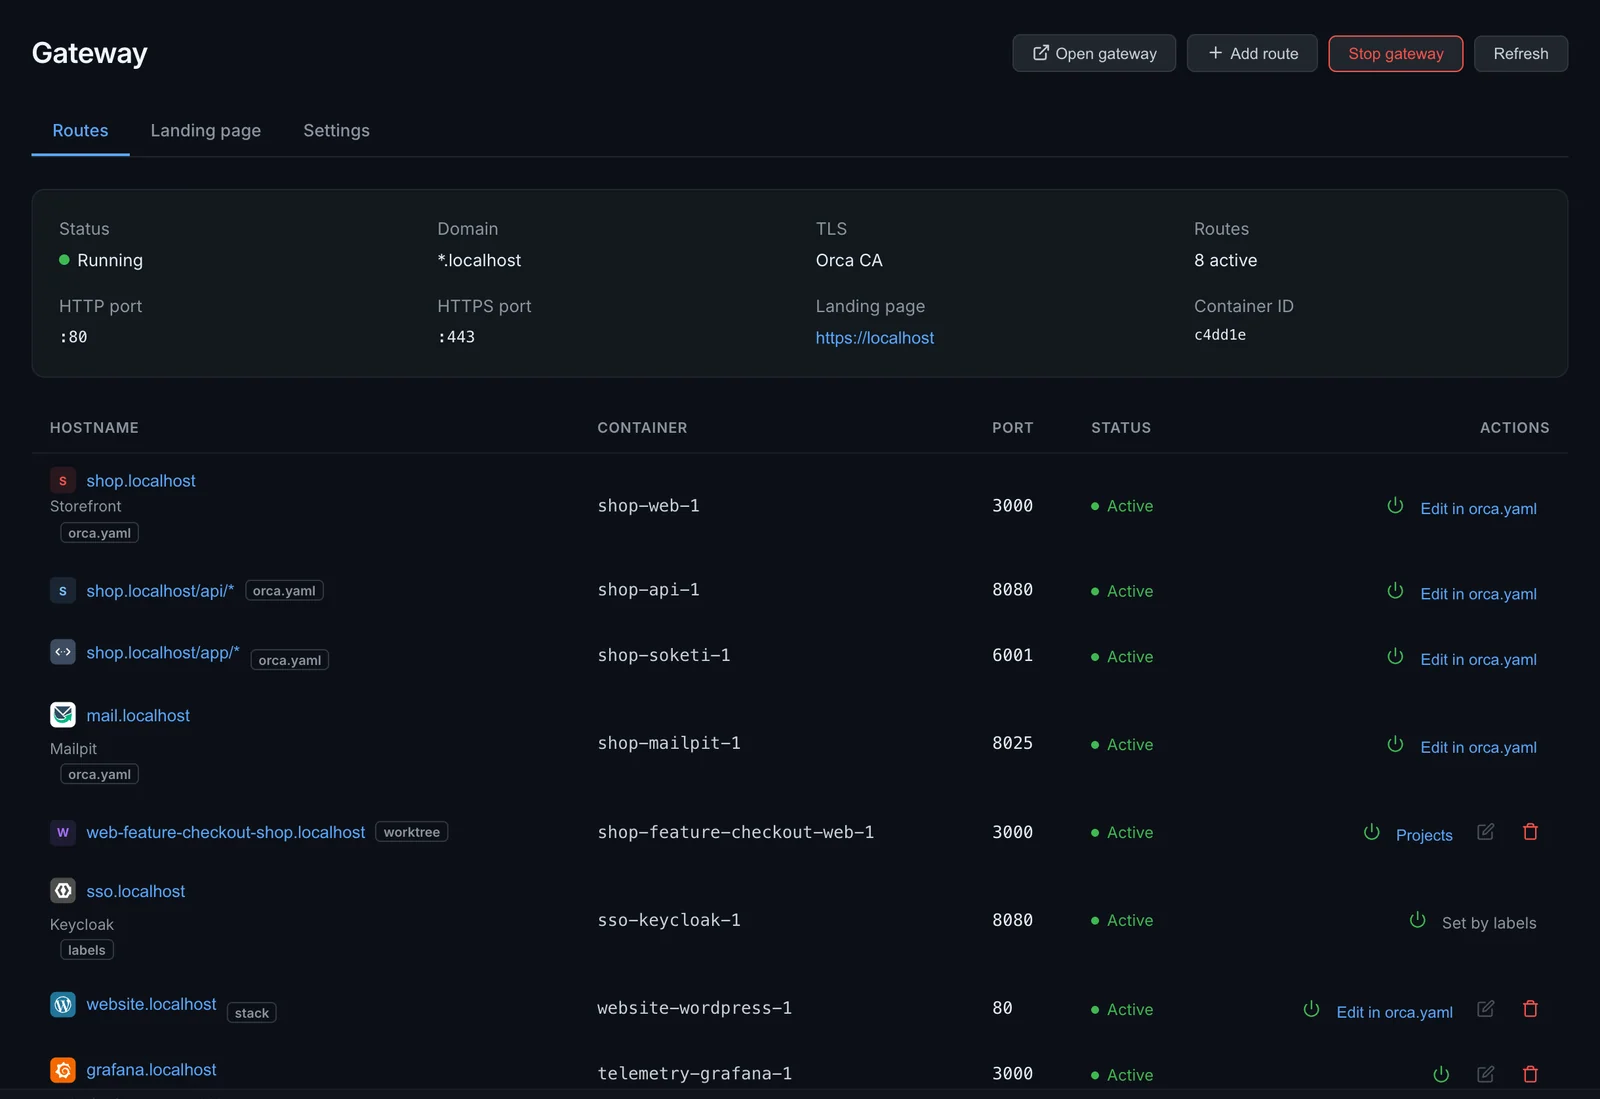Toggle power for shop.localhost/api/* route
The image size is (1600, 1099).
(1395, 591)
